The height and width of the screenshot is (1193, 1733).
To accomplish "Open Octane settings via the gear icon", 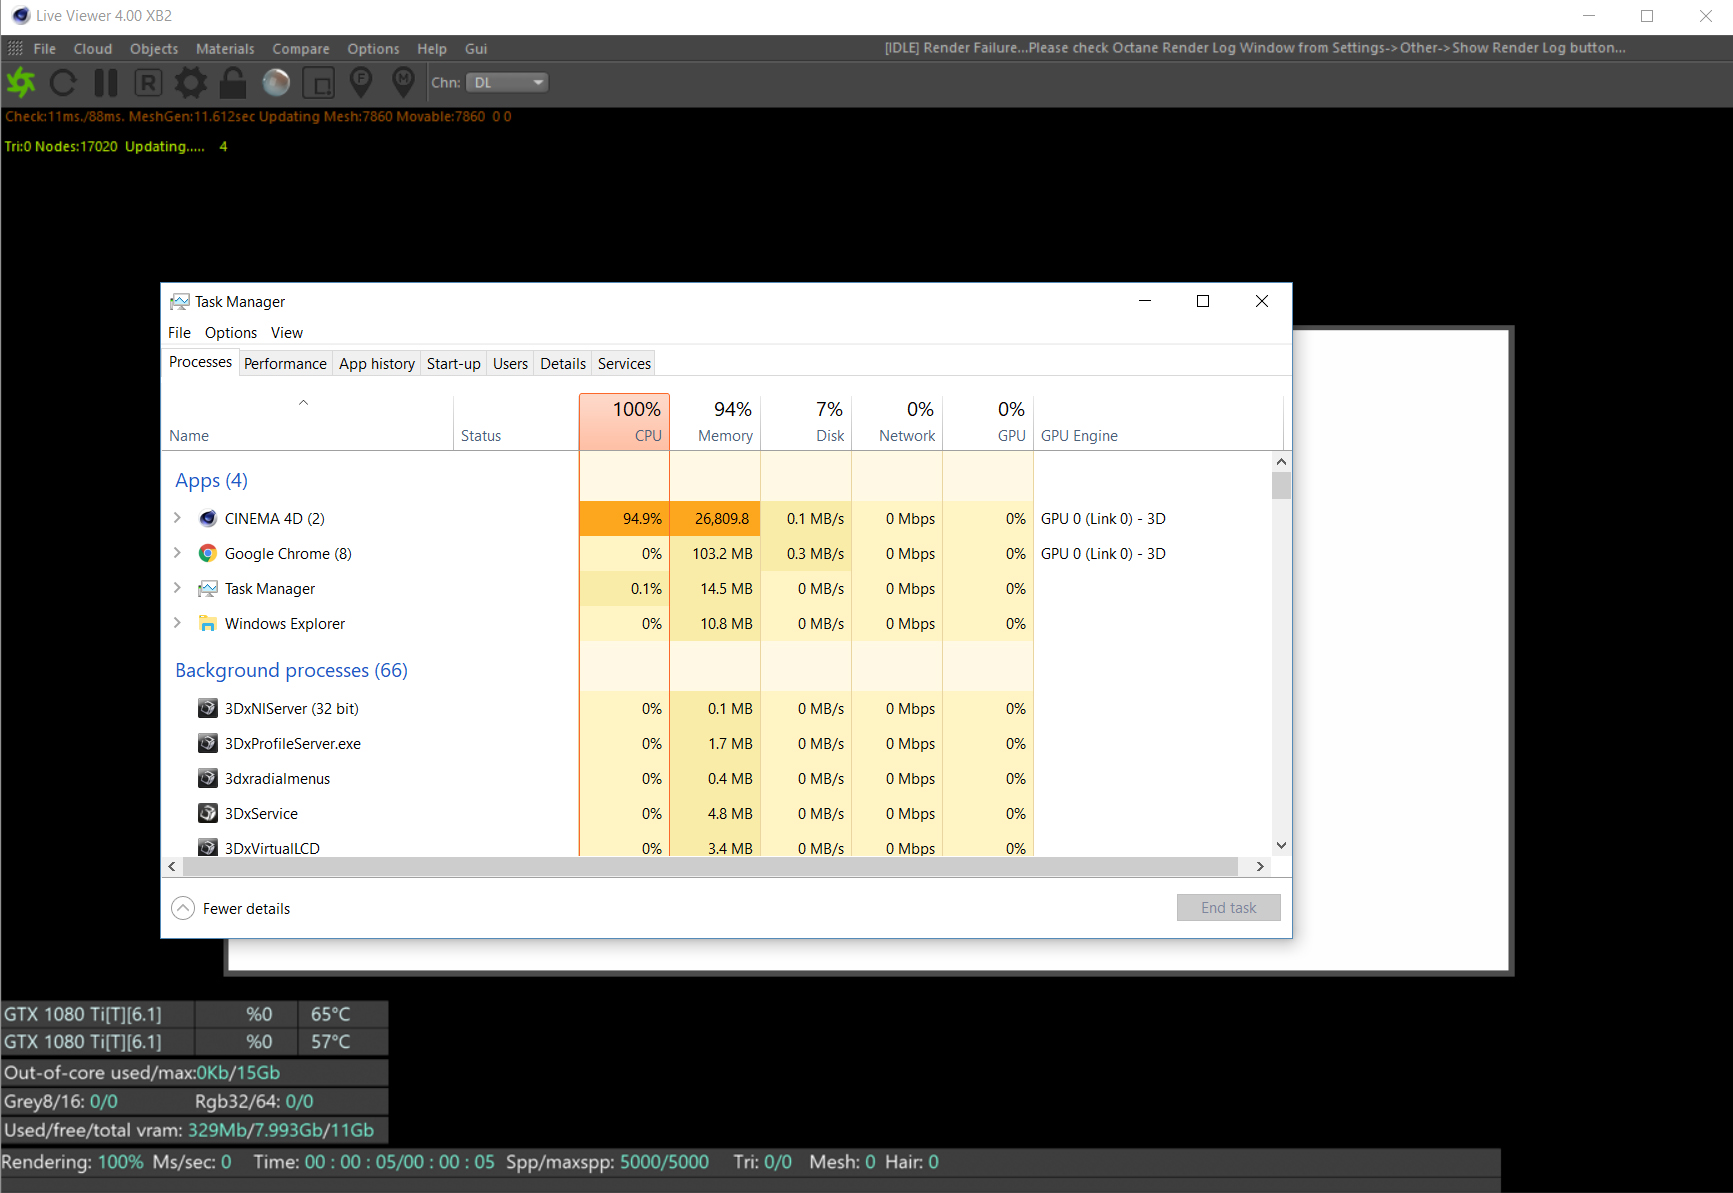I will [x=191, y=82].
